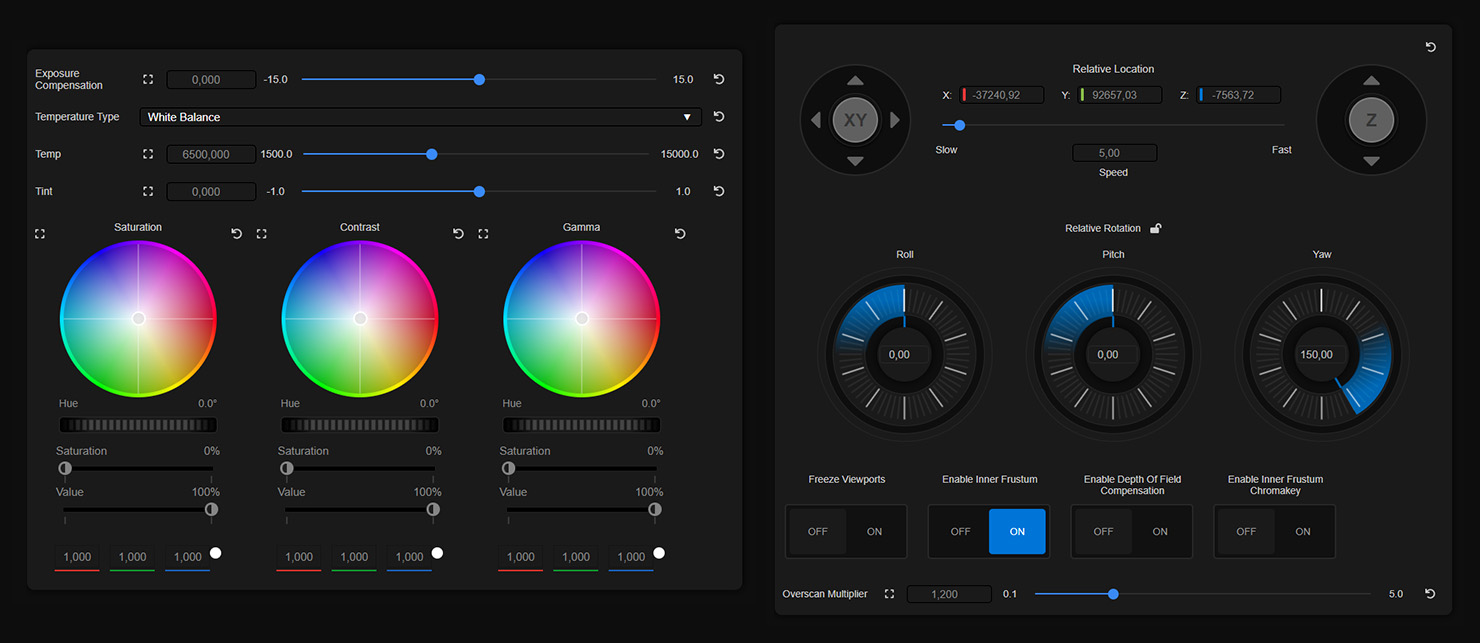The image size is (1480, 643).
Task: Turn Freeze Viewports ON
Action: pyautogui.click(x=874, y=532)
